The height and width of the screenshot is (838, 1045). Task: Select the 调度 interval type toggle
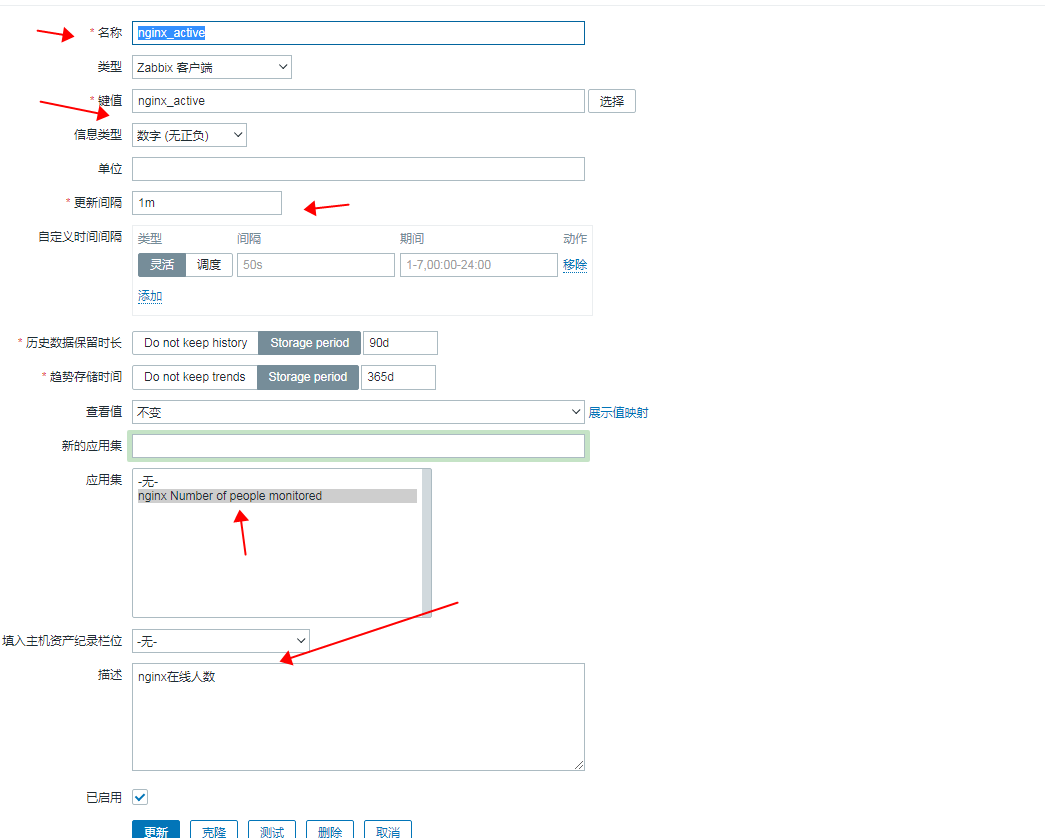[x=209, y=265]
